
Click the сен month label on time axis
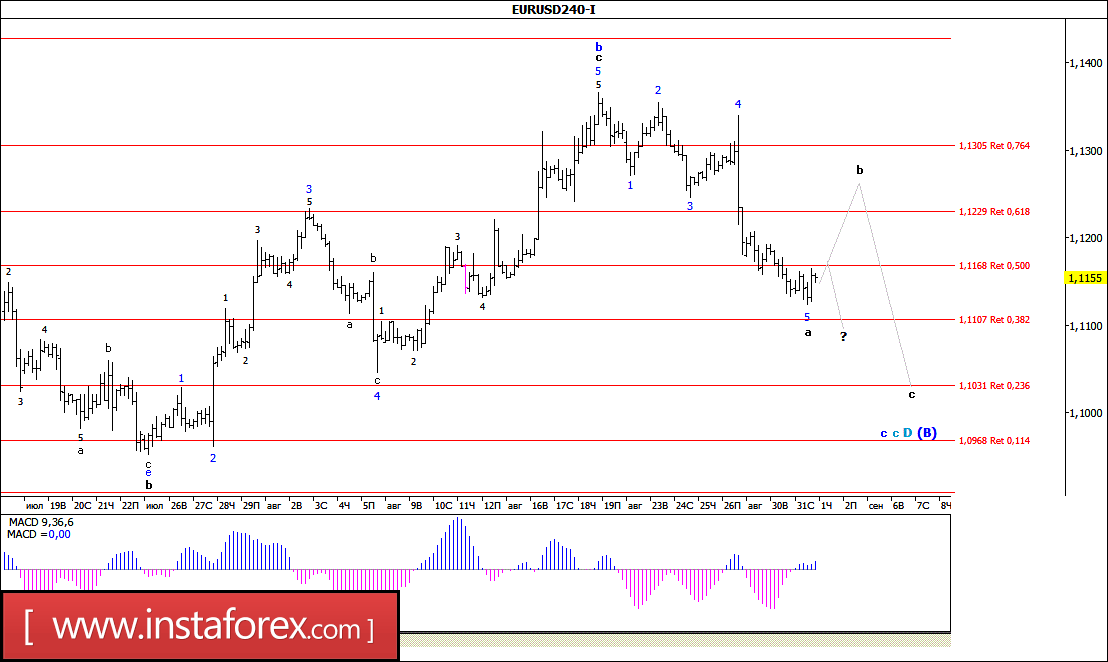click(876, 506)
